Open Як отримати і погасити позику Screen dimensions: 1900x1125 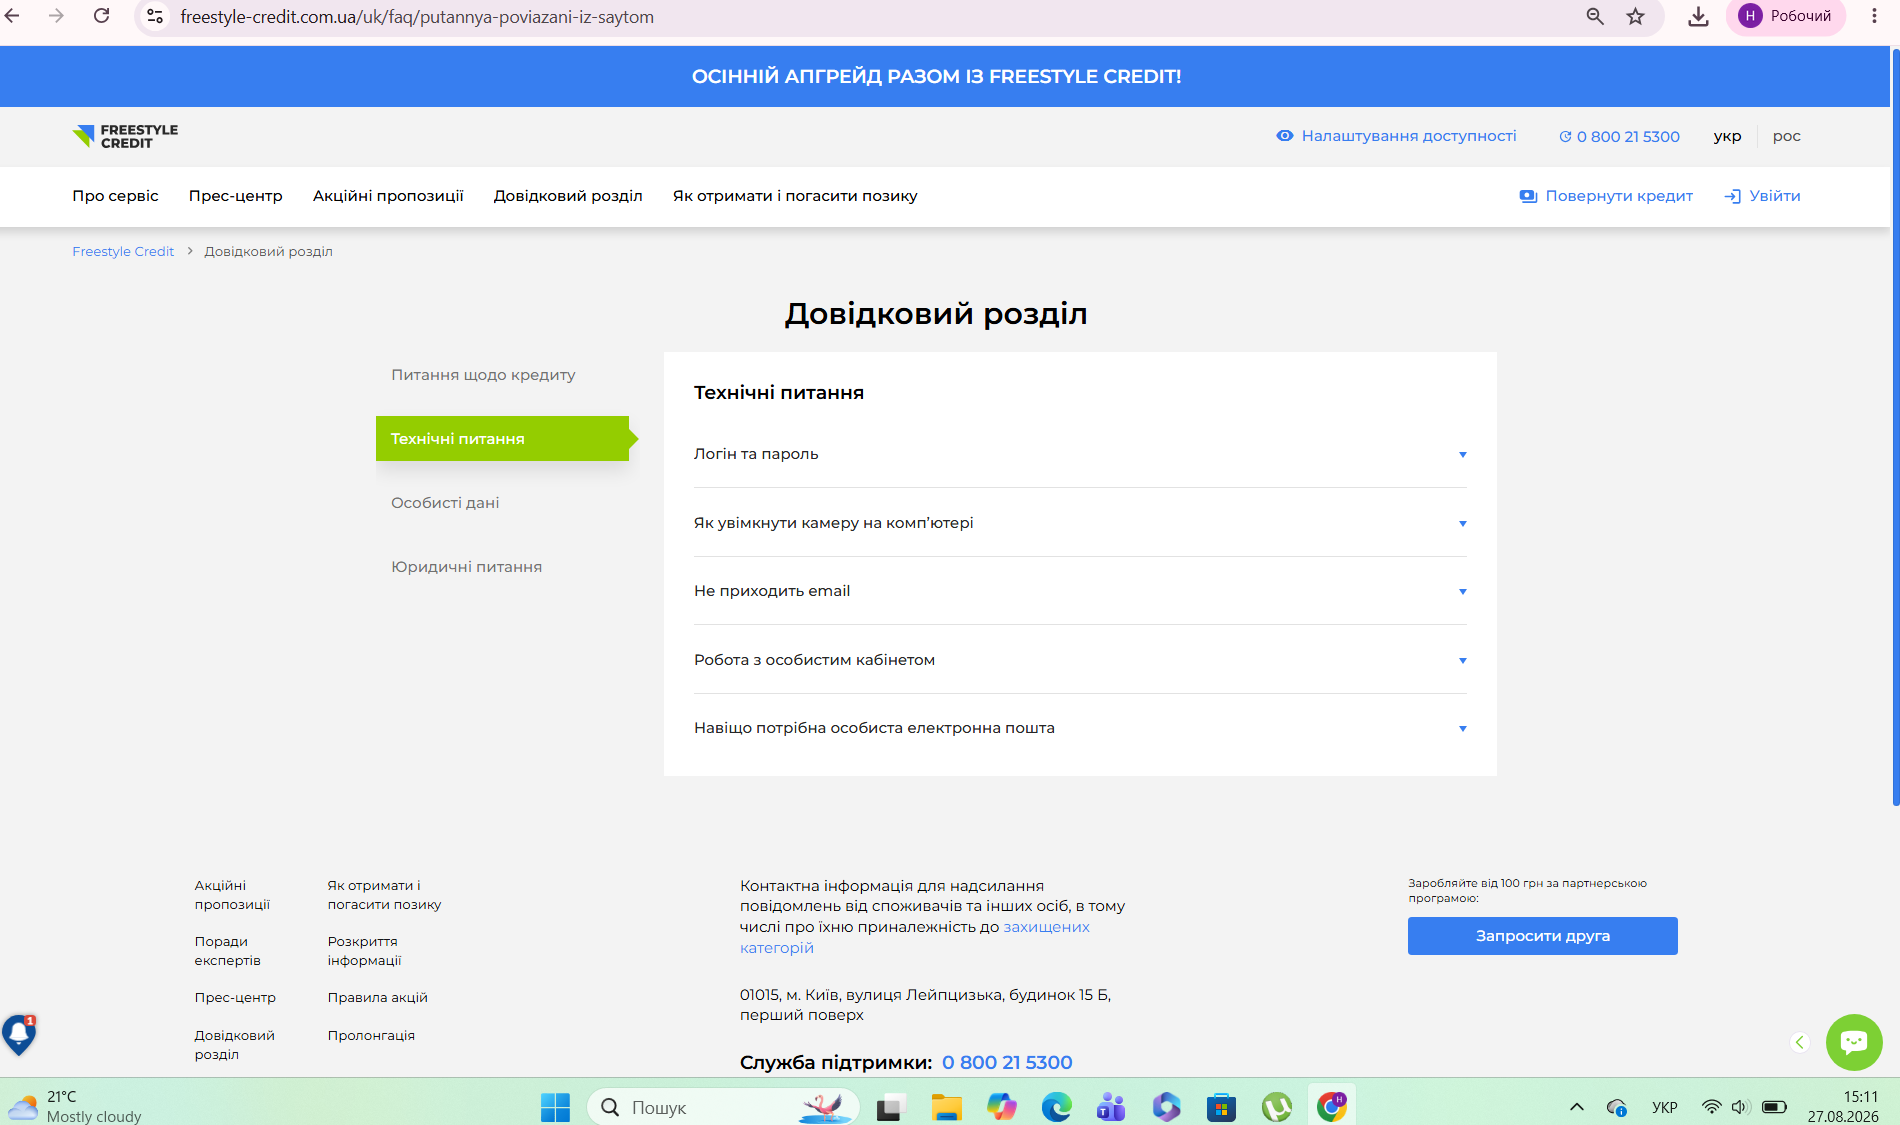(795, 196)
